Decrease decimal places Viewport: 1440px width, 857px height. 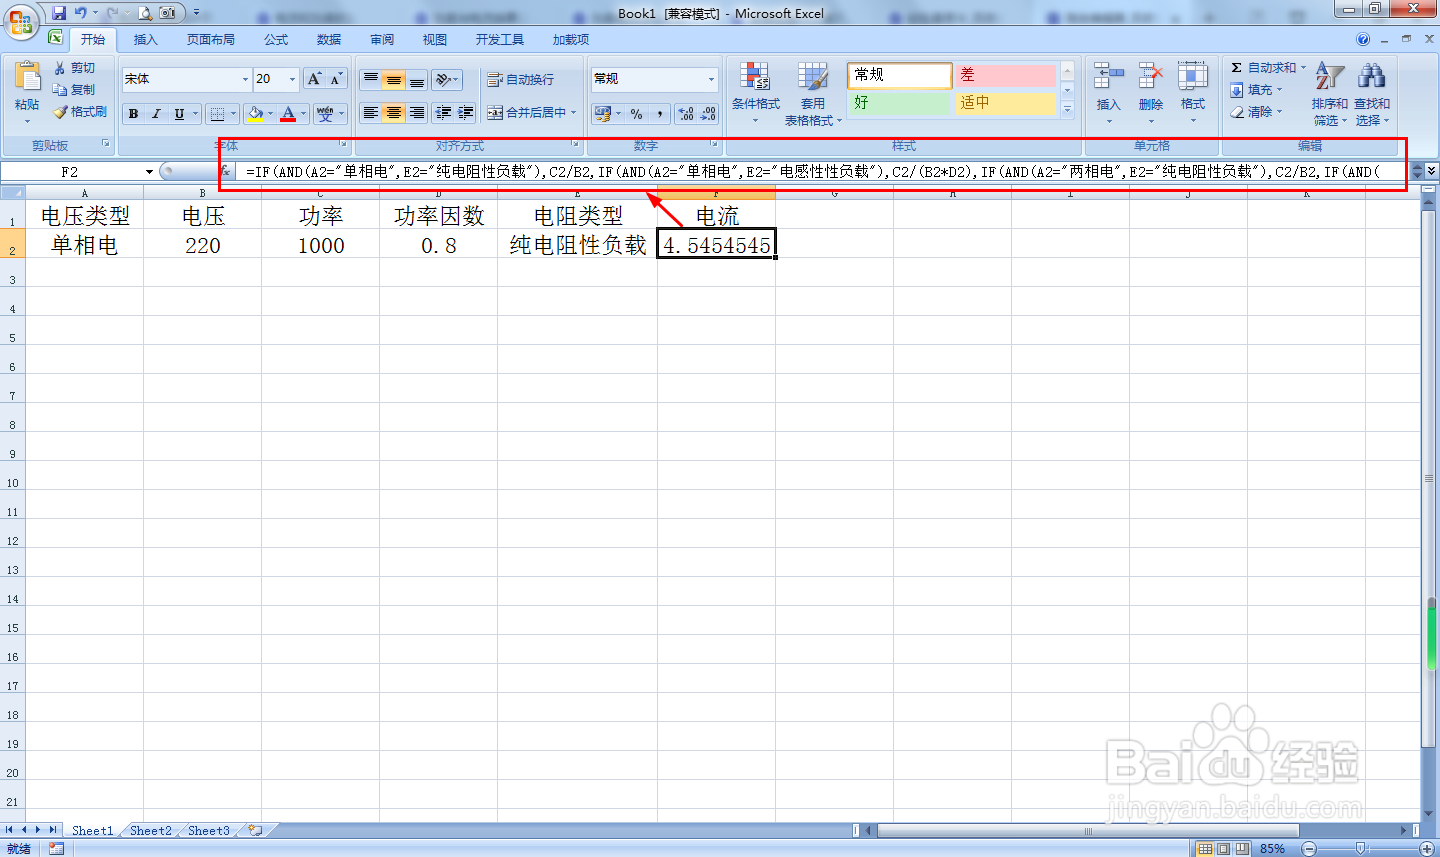click(708, 114)
